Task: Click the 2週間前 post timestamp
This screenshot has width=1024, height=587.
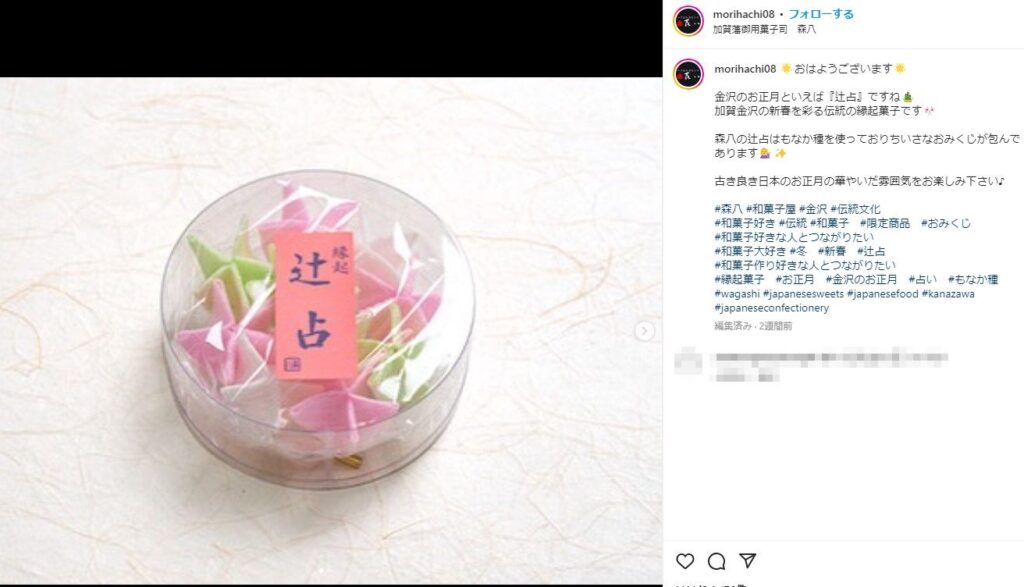Action: point(775,325)
